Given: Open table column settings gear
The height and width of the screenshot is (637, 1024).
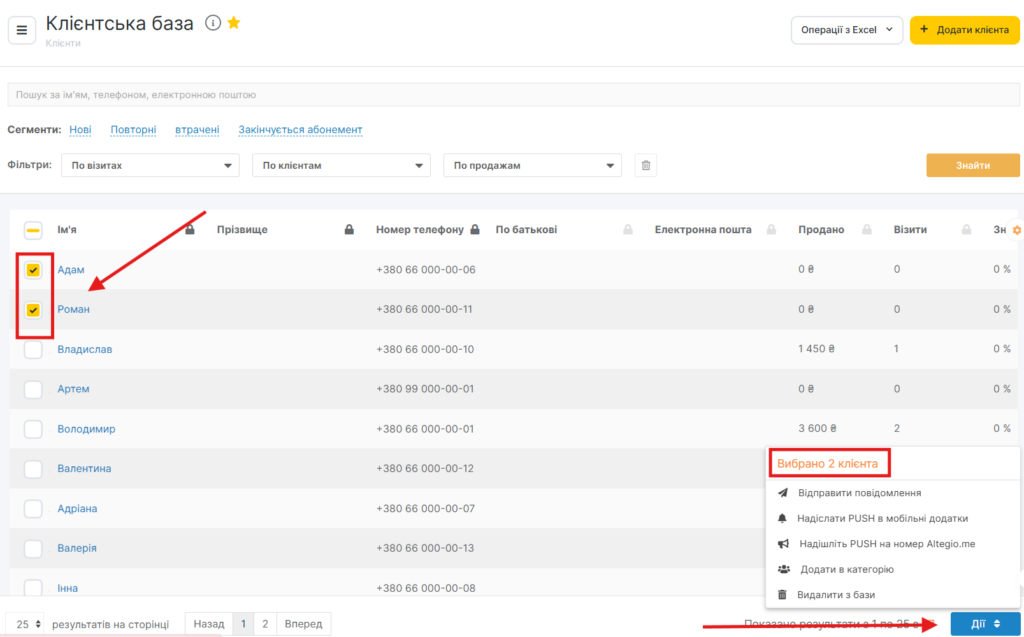Looking at the screenshot, I should click(1017, 230).
